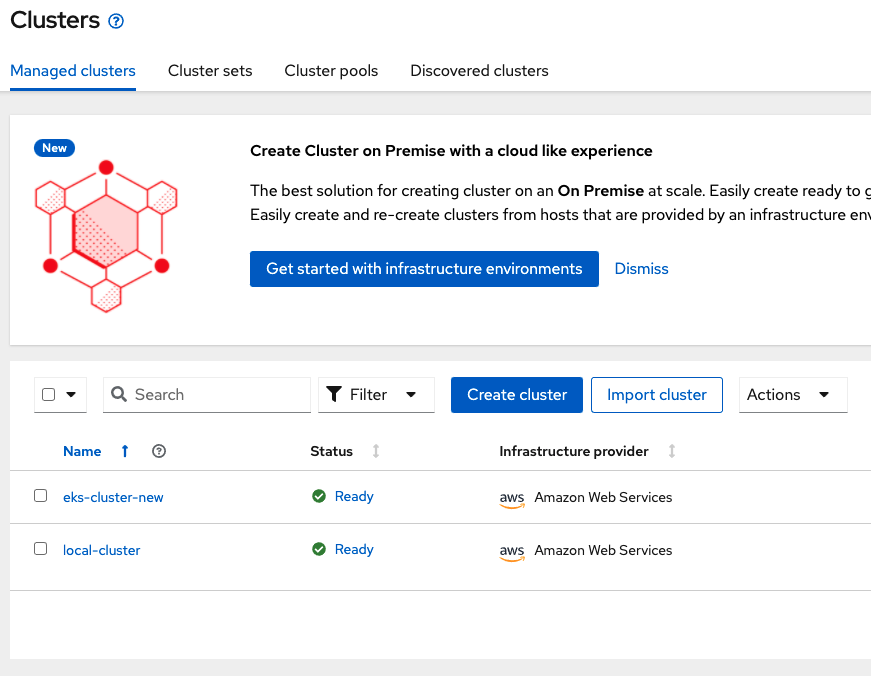This screenshot has height=676, width=871.
Task: Switch to the Cluster sets tab
Action: (x=210, y=70)
